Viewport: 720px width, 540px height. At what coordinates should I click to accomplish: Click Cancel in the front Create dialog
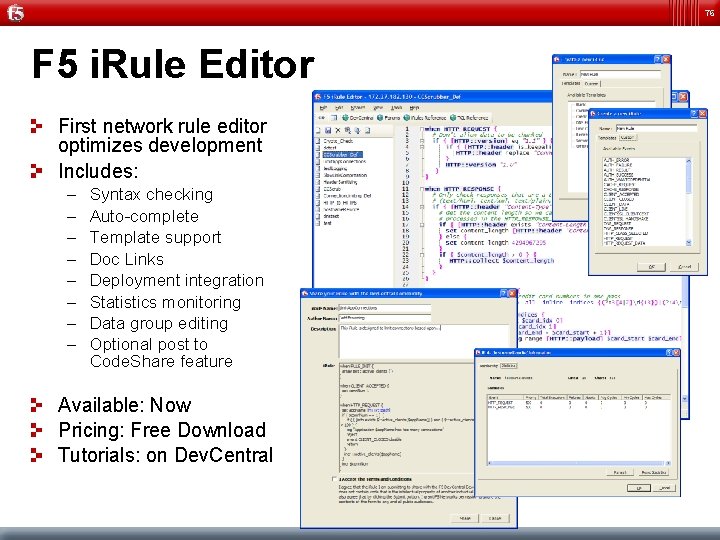pyautogui.click(x=684, y=267)
